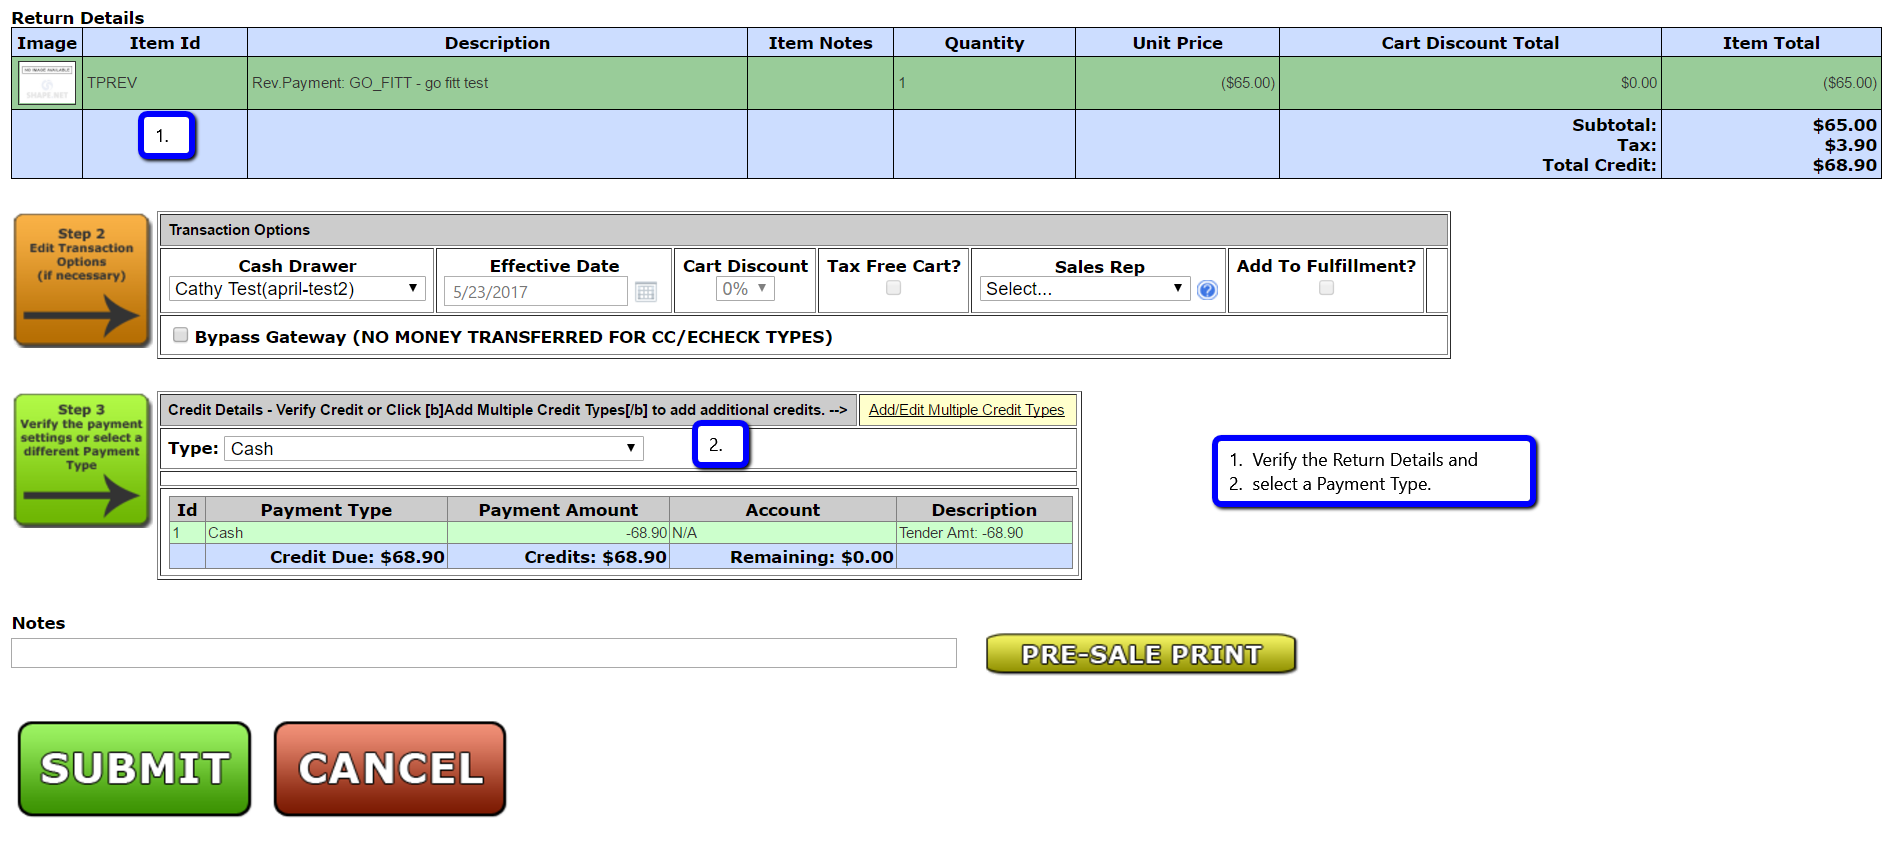The width and height of the screenshot is (1886, 843).
Task: Enable the Tax Free Cart checkbox
Action: [x=894, y=288]
